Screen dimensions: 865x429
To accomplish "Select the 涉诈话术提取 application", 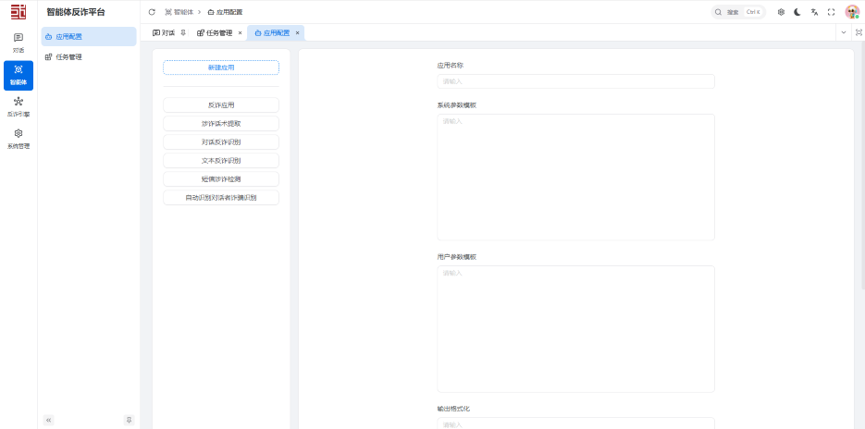I will pos(221,124).
